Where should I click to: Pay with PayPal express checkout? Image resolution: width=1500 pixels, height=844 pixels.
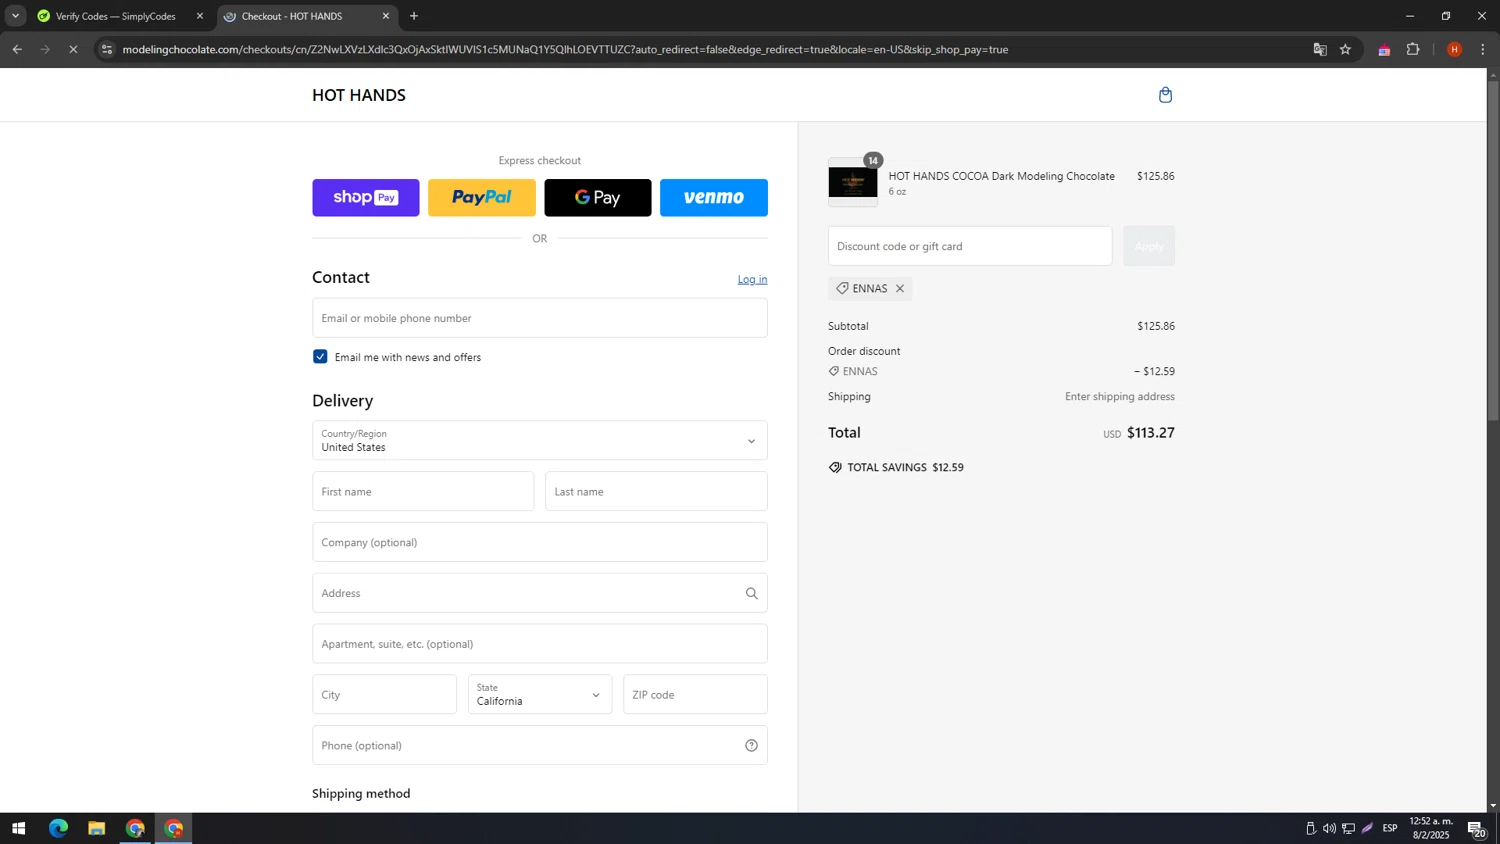tap(482, 198)
